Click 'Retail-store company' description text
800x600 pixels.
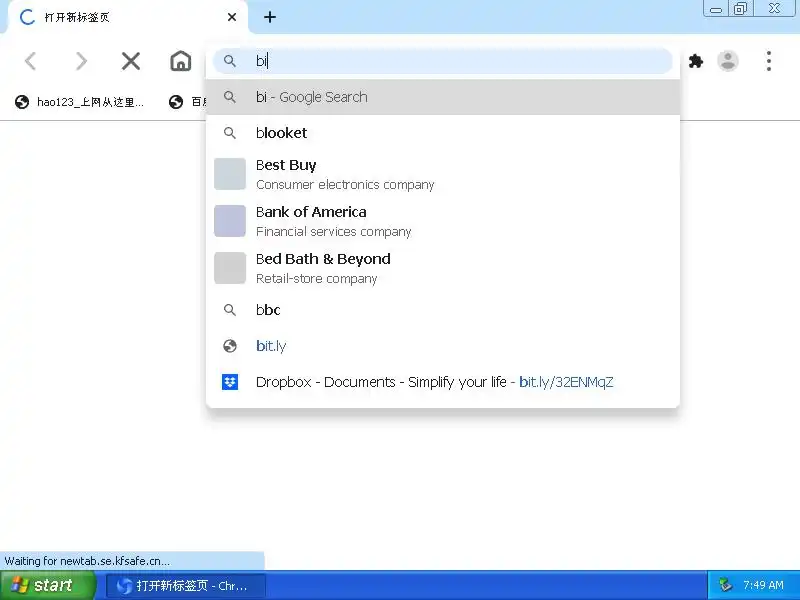[316, 279]
